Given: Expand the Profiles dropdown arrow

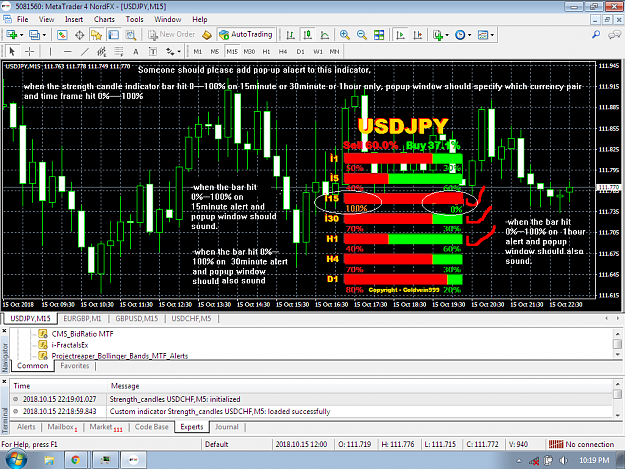Looking at the screenshot, I should [x=44, y=35].
